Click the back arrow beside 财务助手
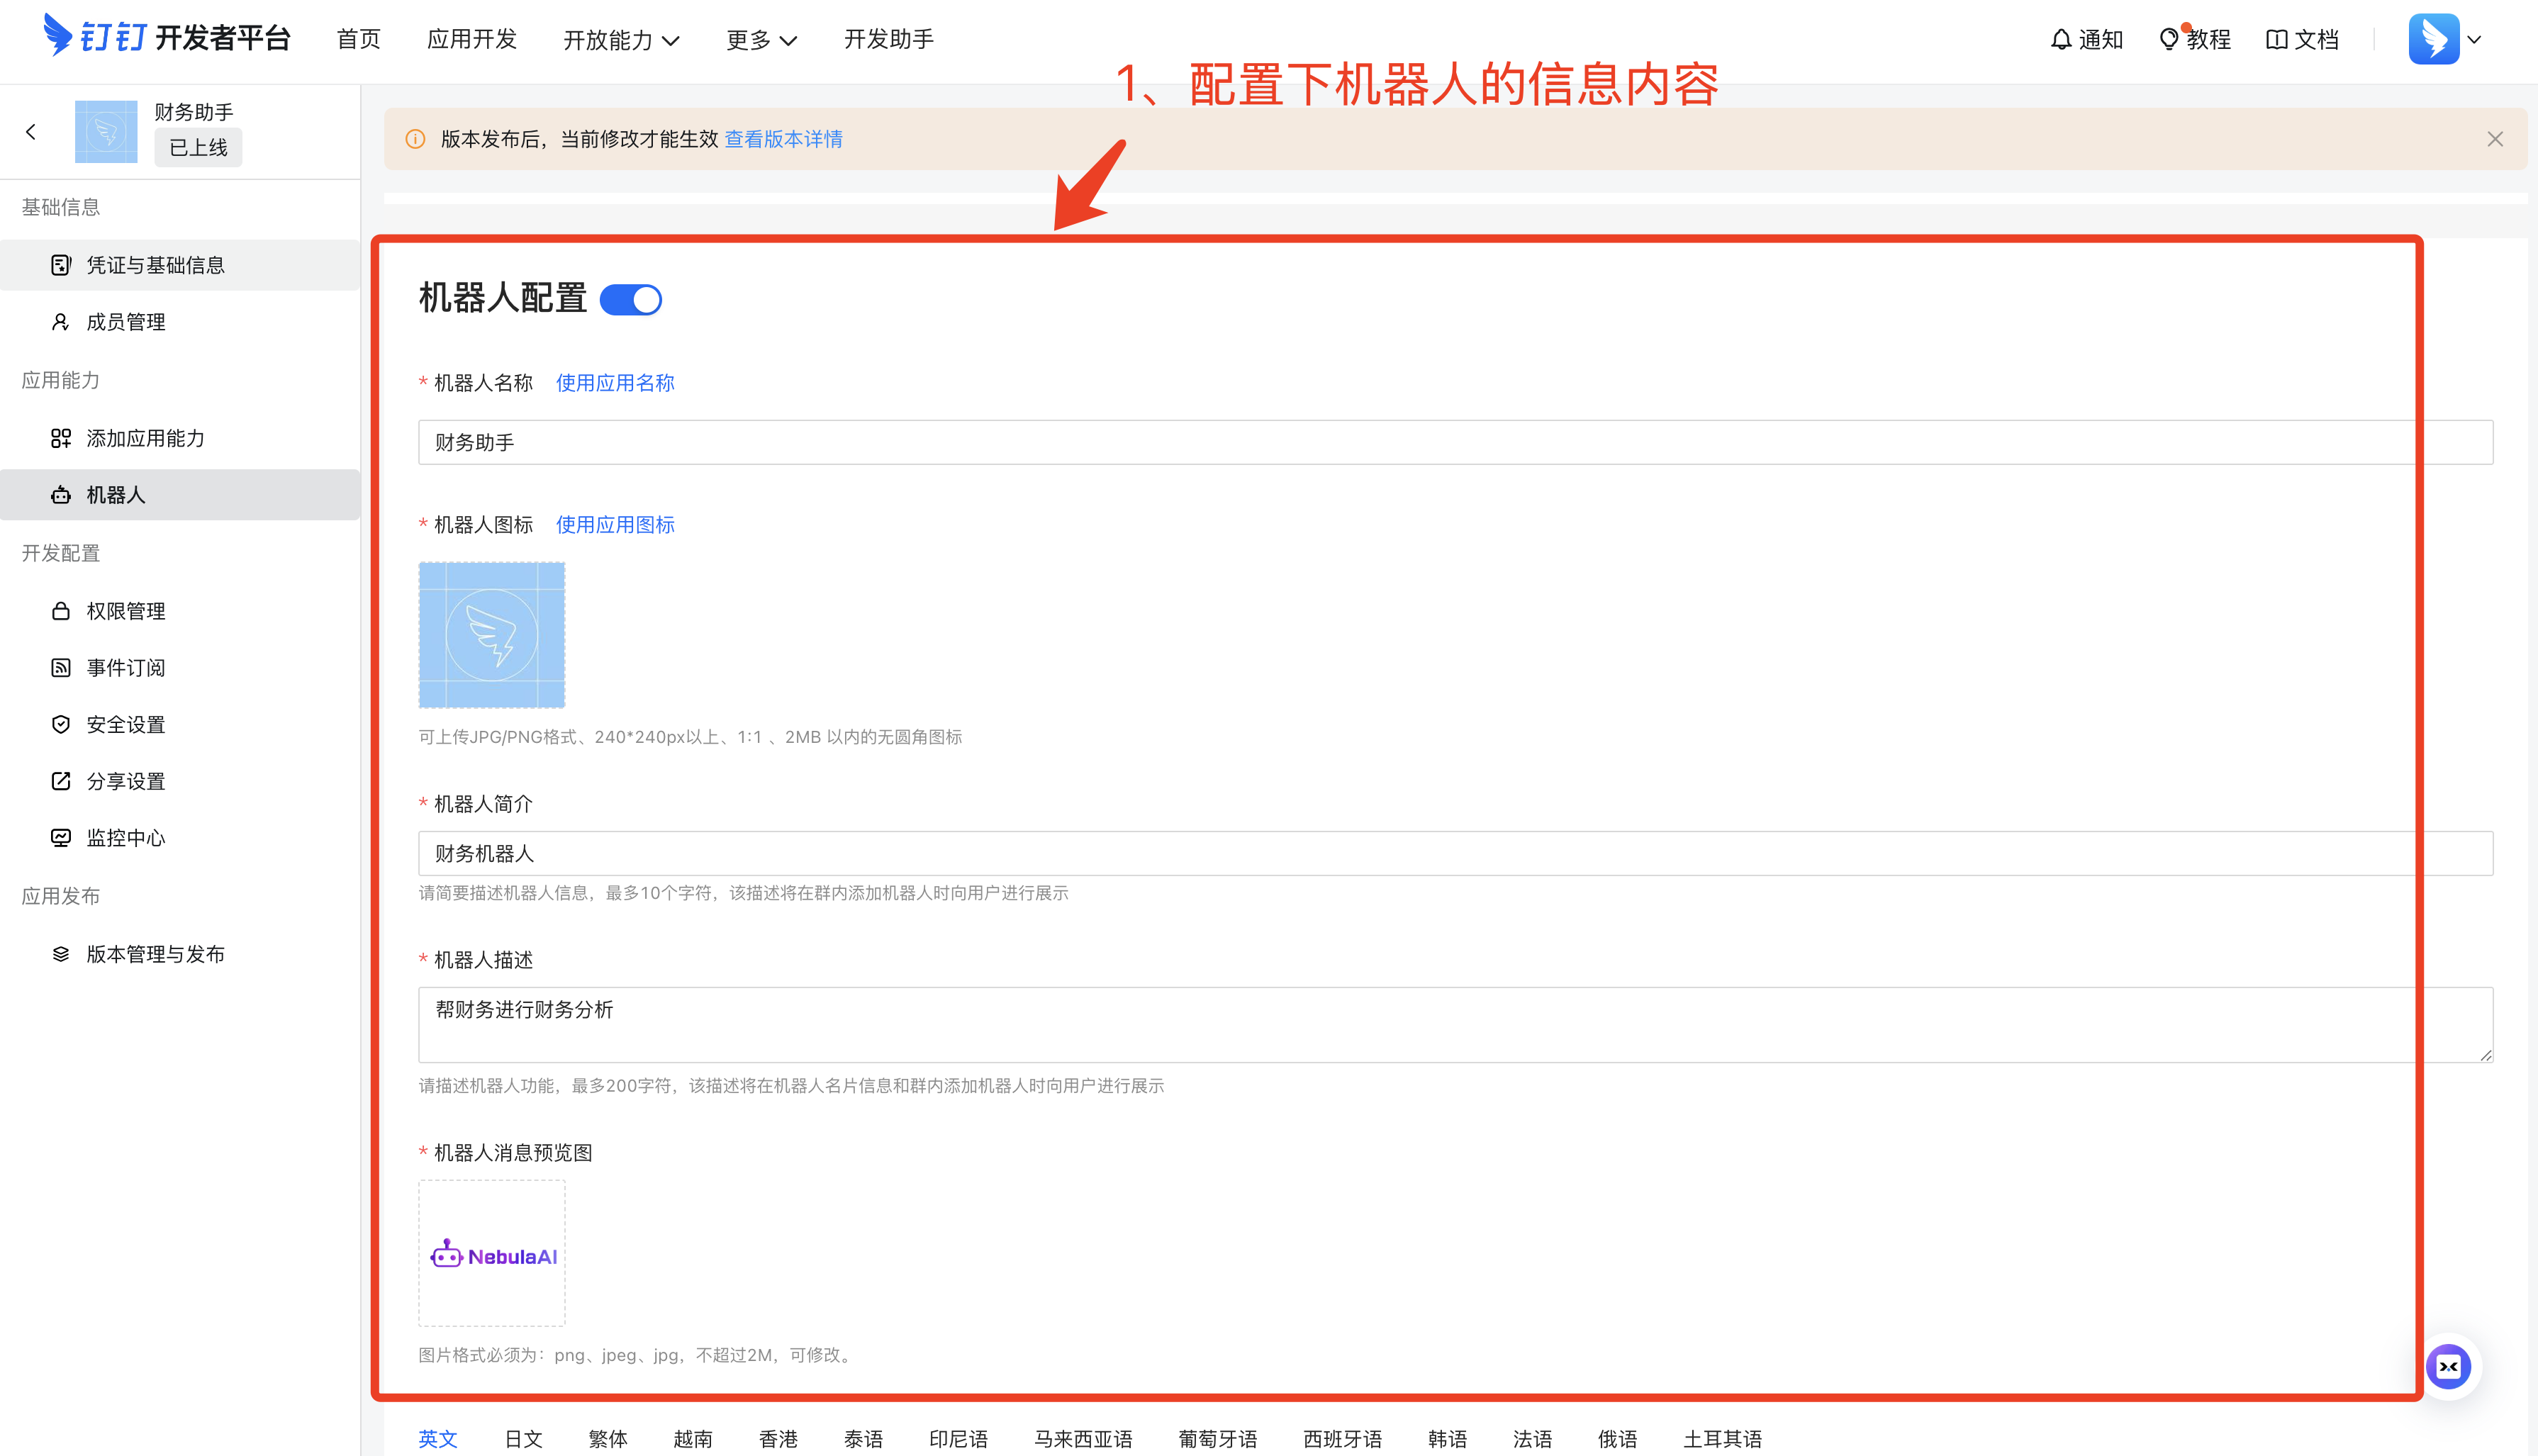 [x=31, y=132]
